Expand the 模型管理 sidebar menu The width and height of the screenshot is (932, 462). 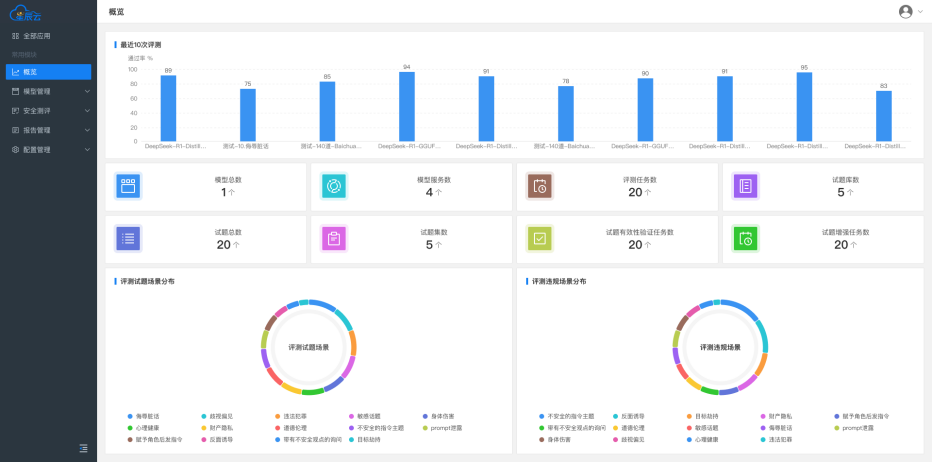pos(48,91)
